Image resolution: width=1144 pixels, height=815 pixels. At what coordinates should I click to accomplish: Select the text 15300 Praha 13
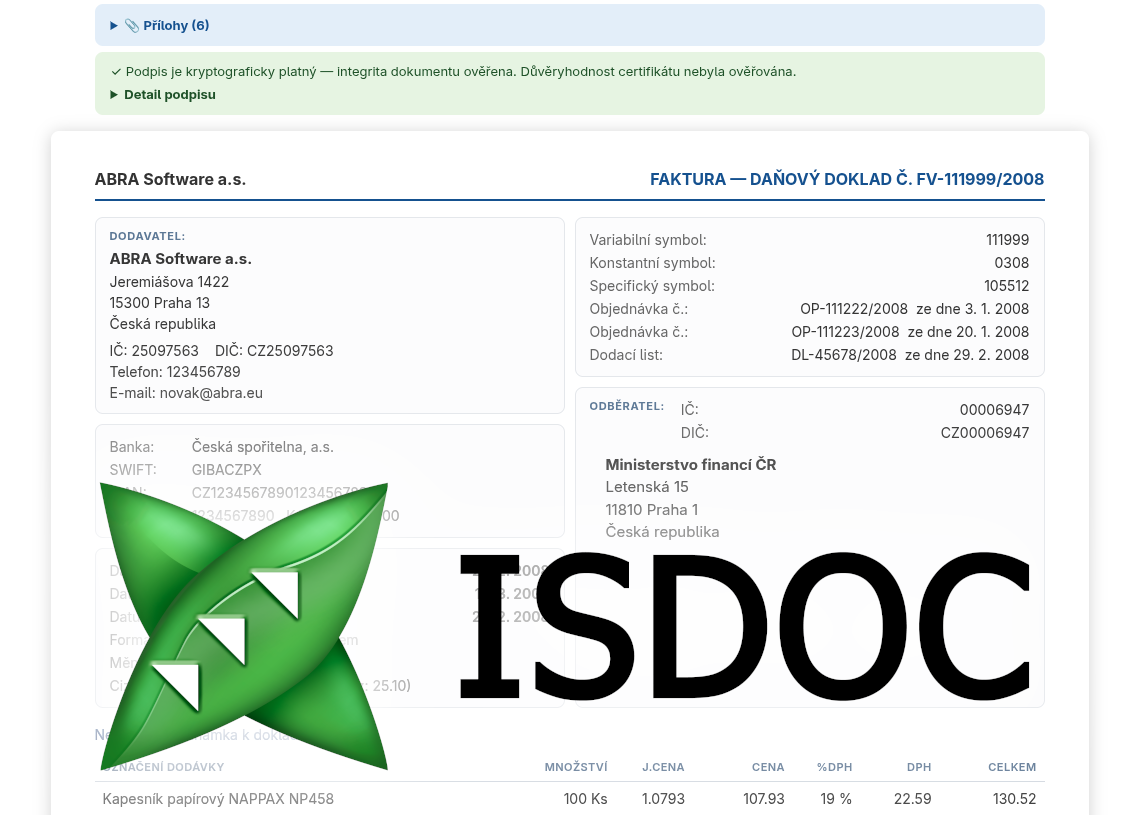tap(160, 303)
